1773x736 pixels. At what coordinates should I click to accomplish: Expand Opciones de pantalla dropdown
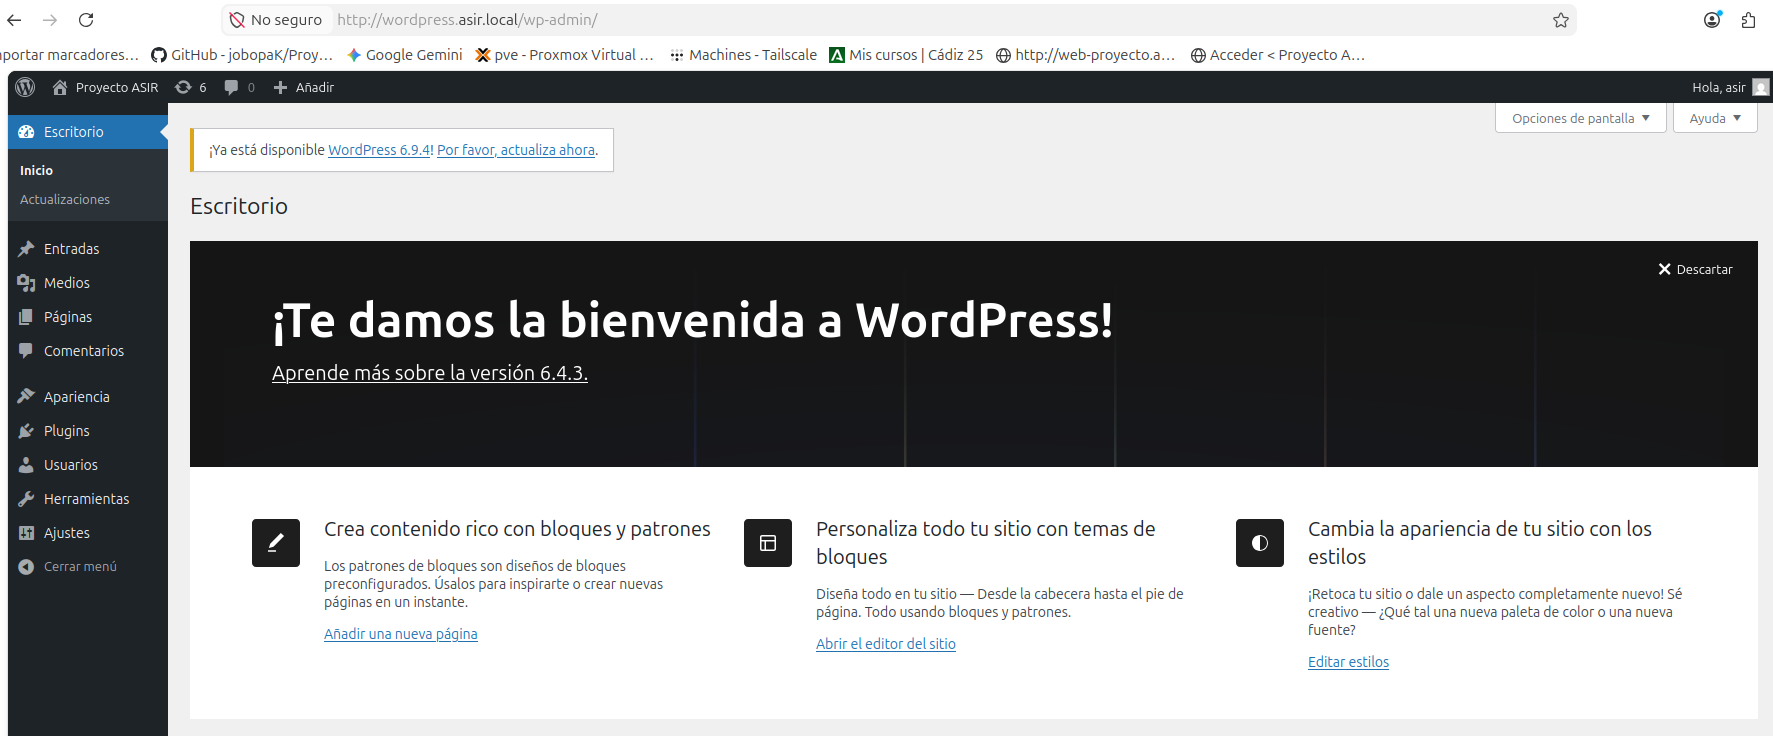(x=1581, y=118)
